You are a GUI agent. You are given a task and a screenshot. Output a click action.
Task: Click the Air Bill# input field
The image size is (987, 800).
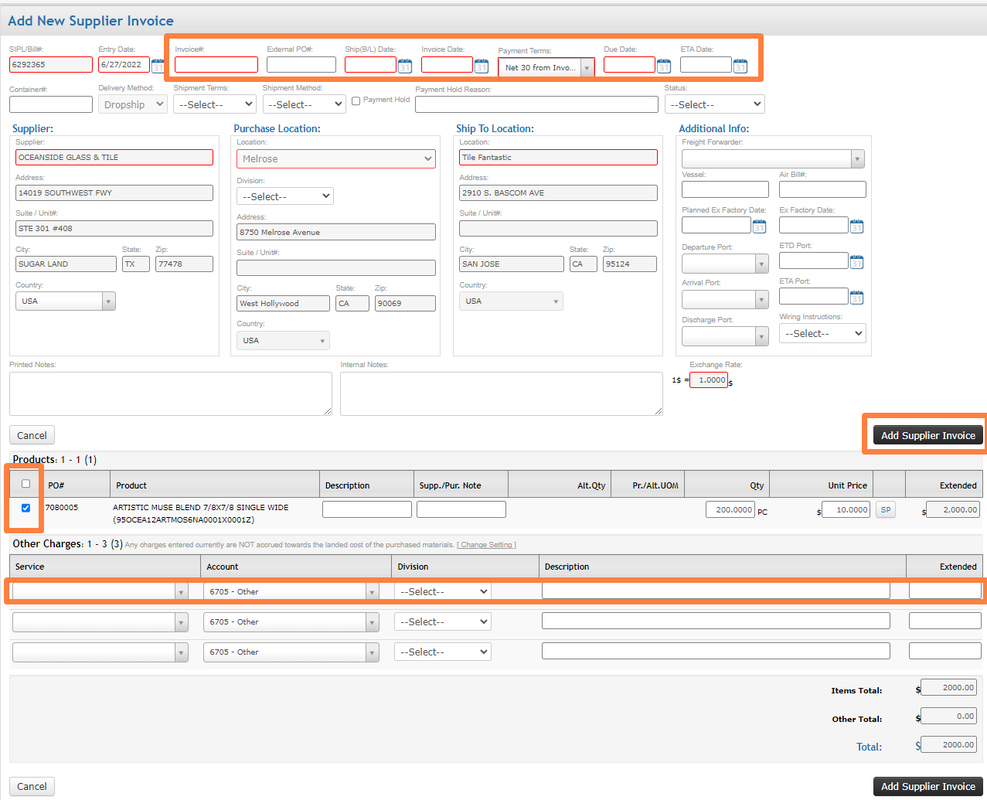[x=823, y=189]
